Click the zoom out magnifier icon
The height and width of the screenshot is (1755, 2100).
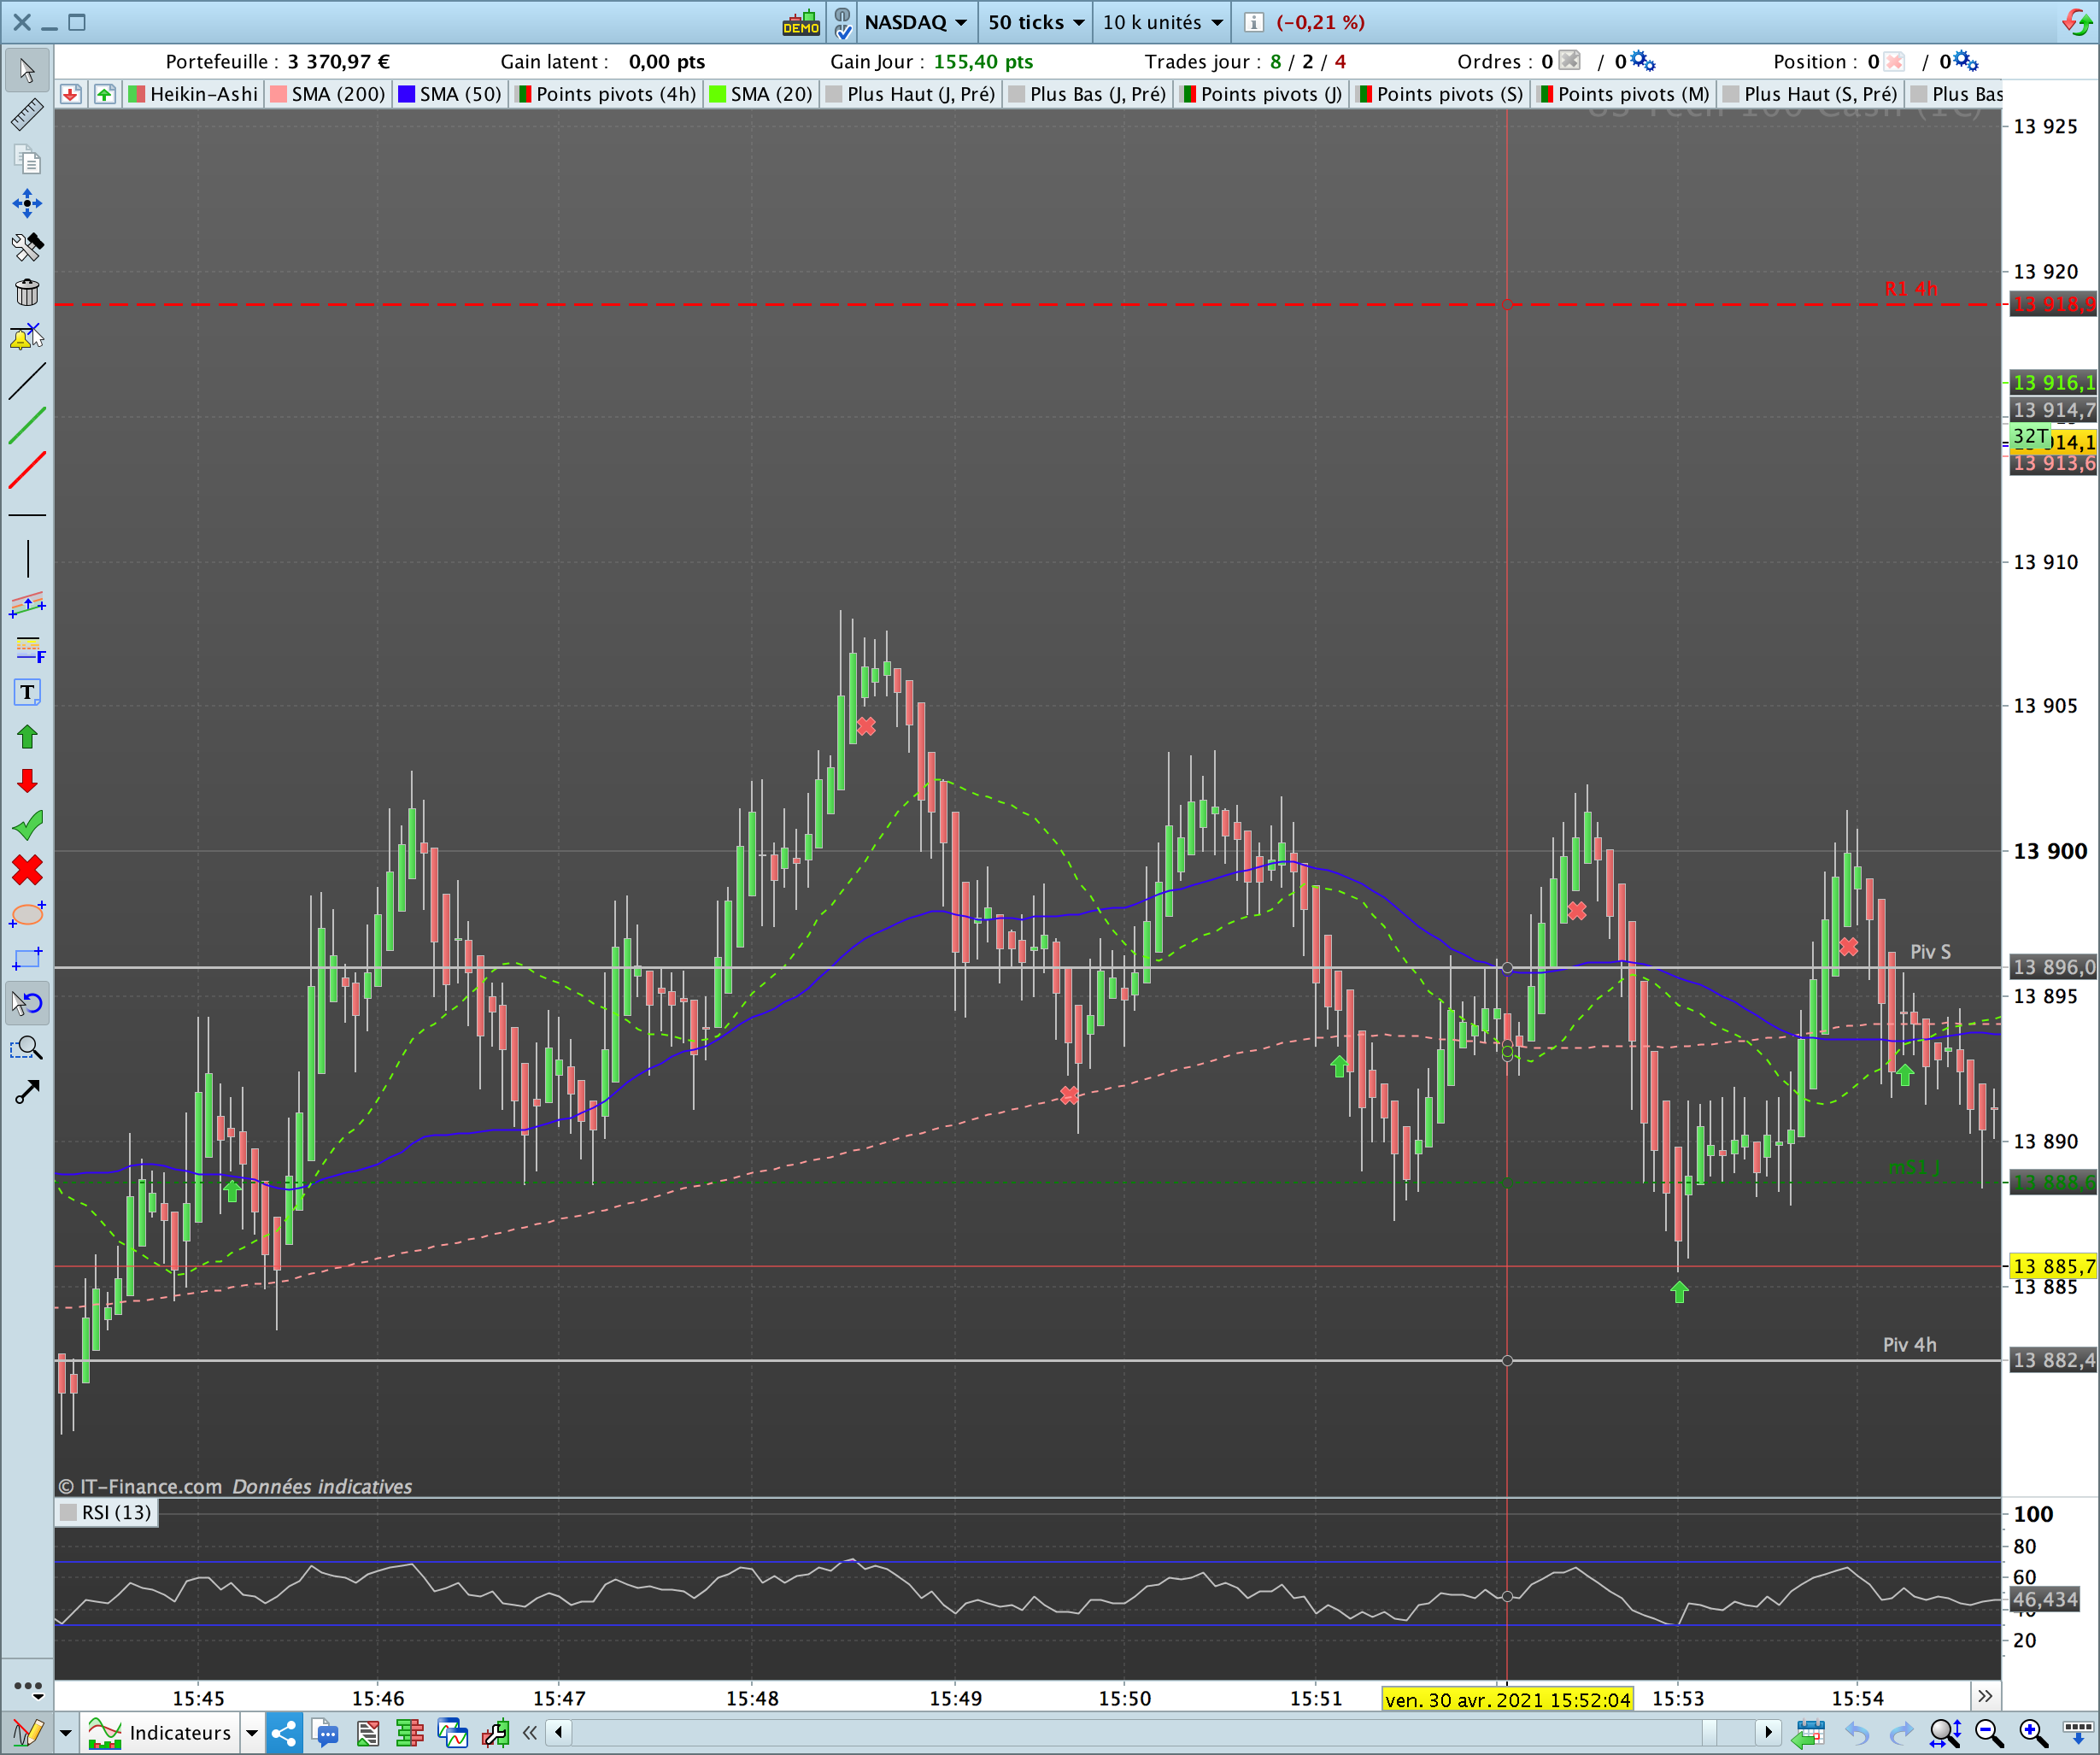coord(1989,1733)
